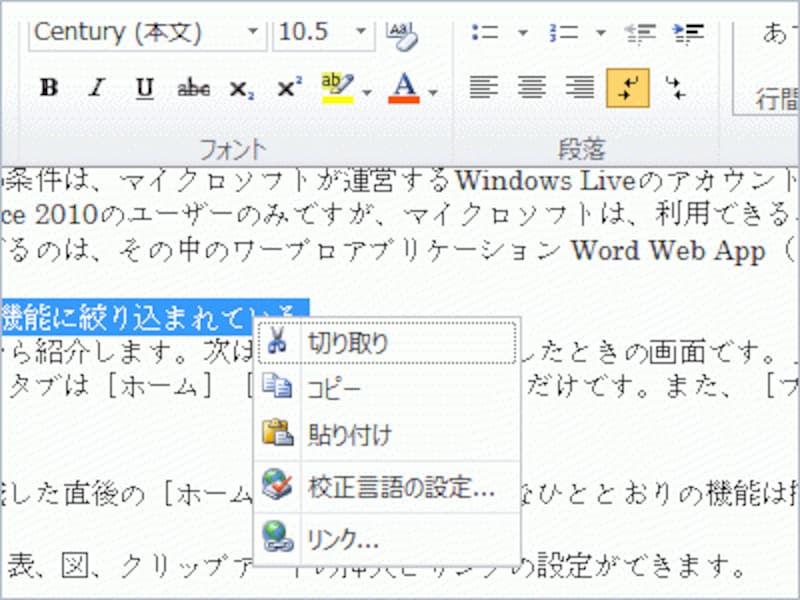Screen dimensions: 800x600
Task: Open bullet list style dropdown
Action: tap(523, 33)
